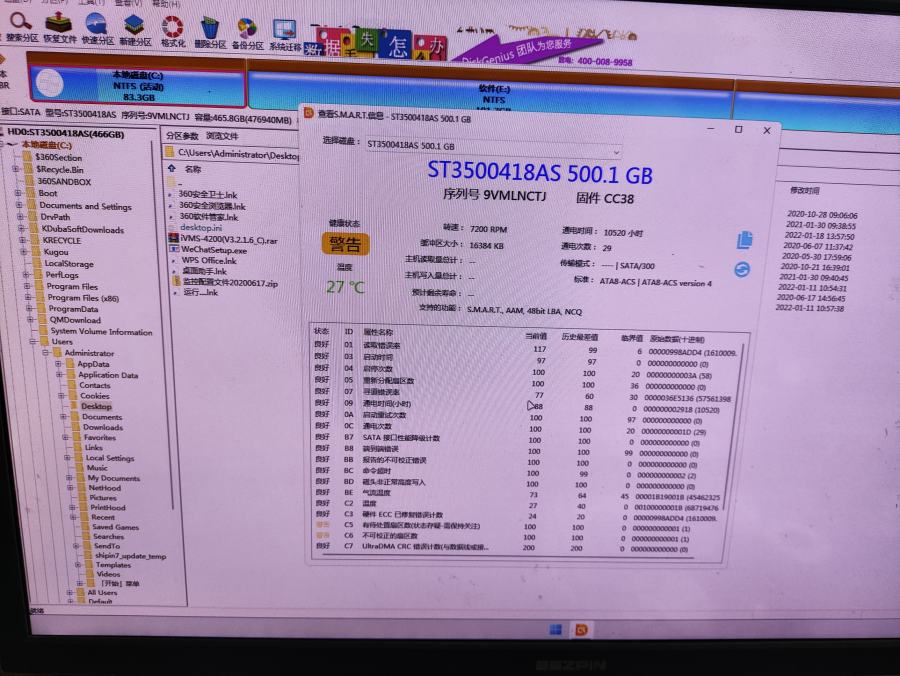Select the Program Files folder in the tree
900x676 pixels.
[72, 286]
